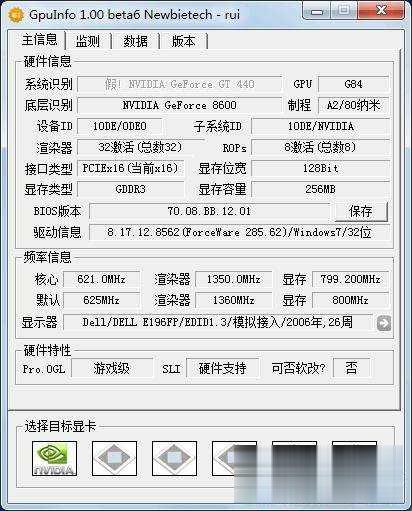The height and width of the screenshot is (511, 412).
Task: Open the 监测 tab
Action: point(87,41)
